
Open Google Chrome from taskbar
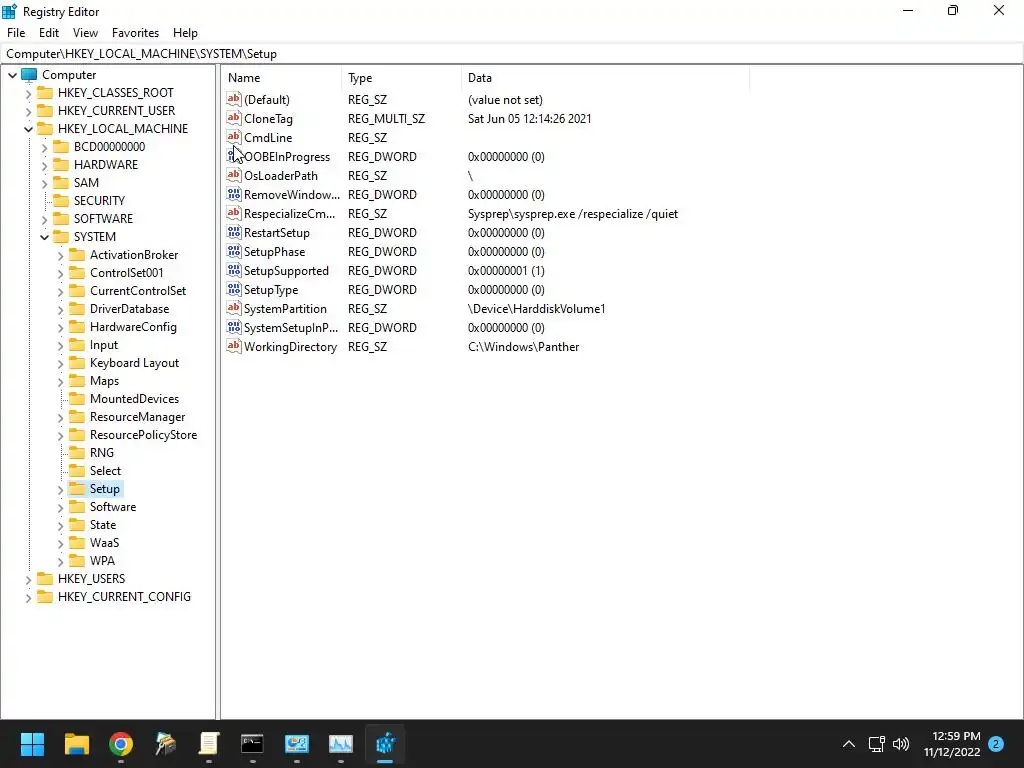coord(121,744)
